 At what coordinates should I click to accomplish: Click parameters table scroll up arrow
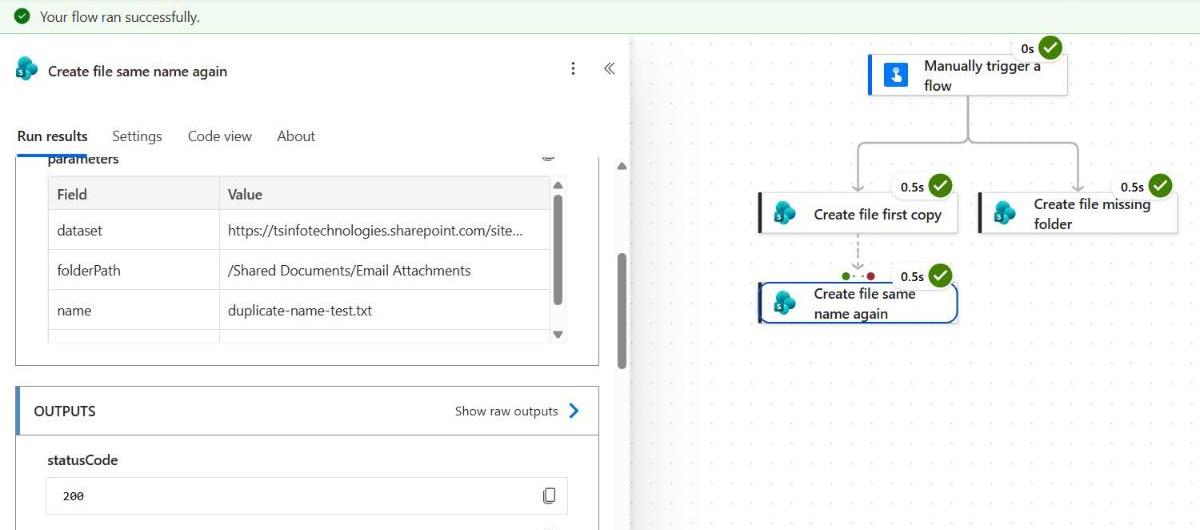coord(558,185)
